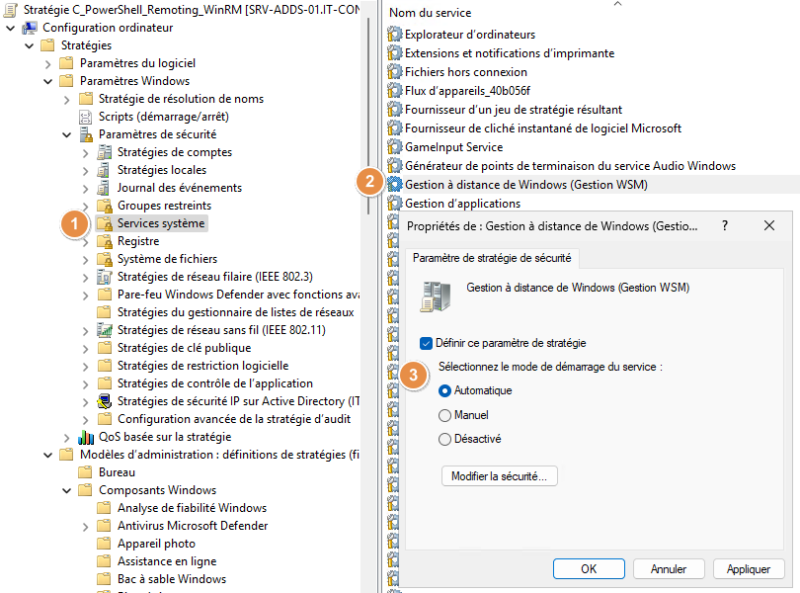
Task: Select Assistance en ligne folder
Action: pyautogui.click(x=167, y=561)
